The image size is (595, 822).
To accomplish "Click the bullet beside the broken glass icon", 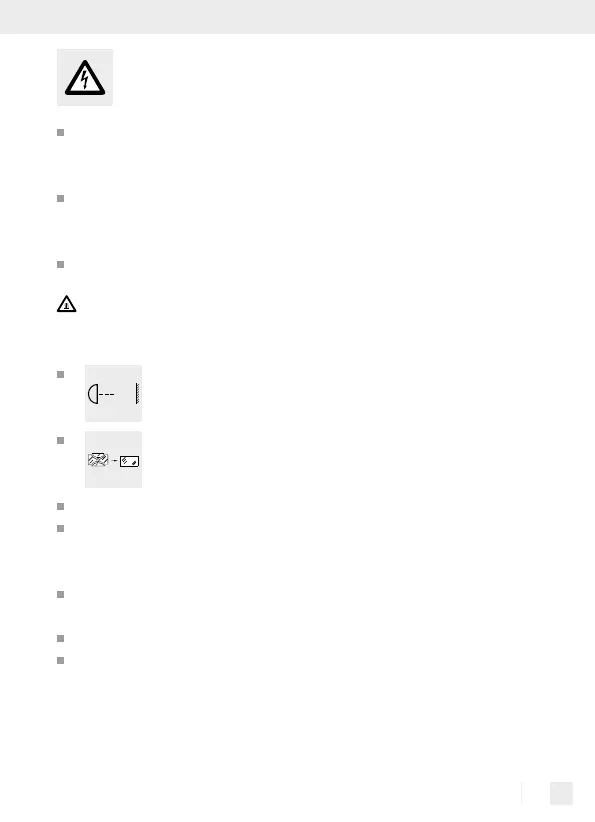I will [x=60, y=441].
